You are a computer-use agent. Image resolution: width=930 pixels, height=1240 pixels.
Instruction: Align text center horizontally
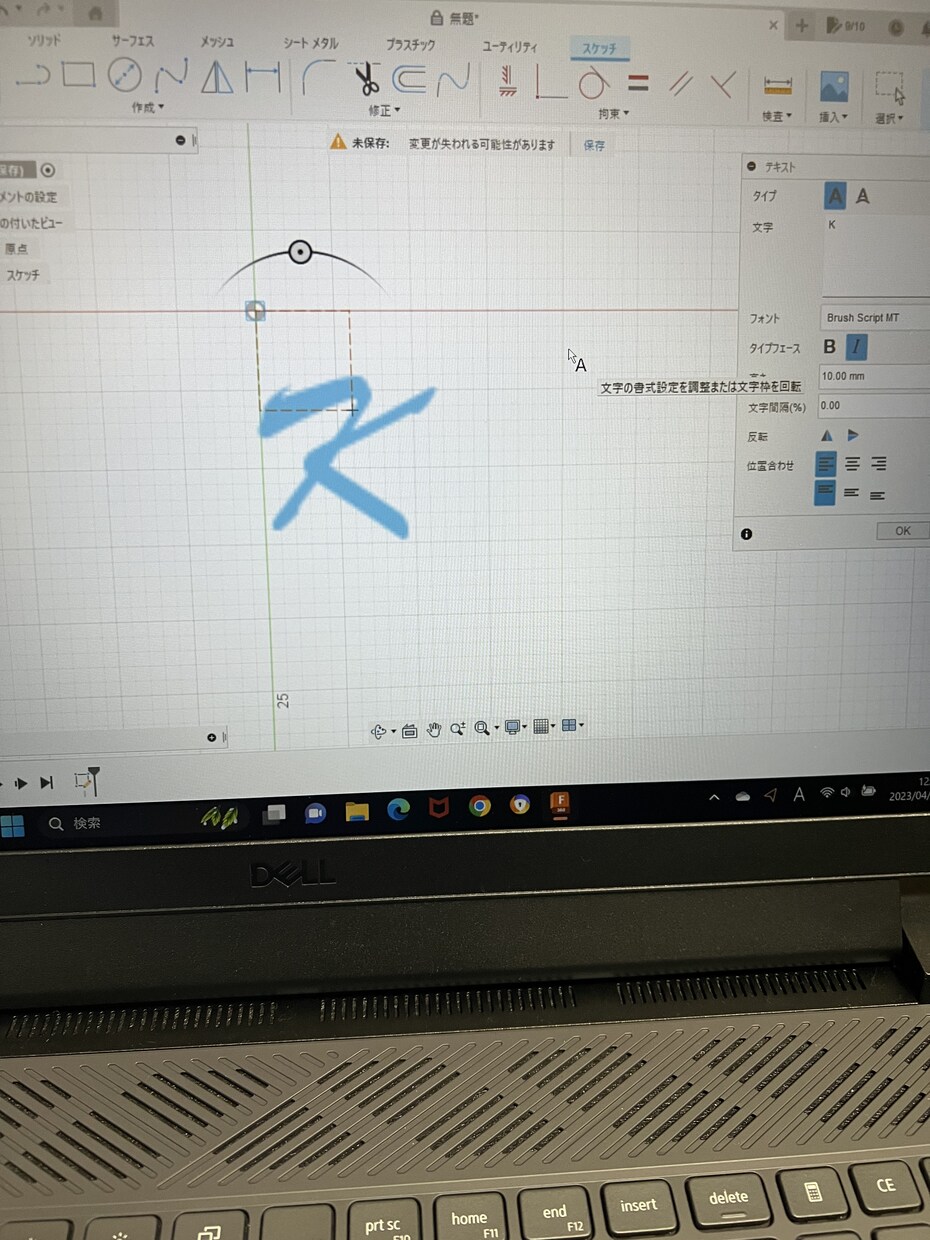pyautogui.click(x=853, y=463)
